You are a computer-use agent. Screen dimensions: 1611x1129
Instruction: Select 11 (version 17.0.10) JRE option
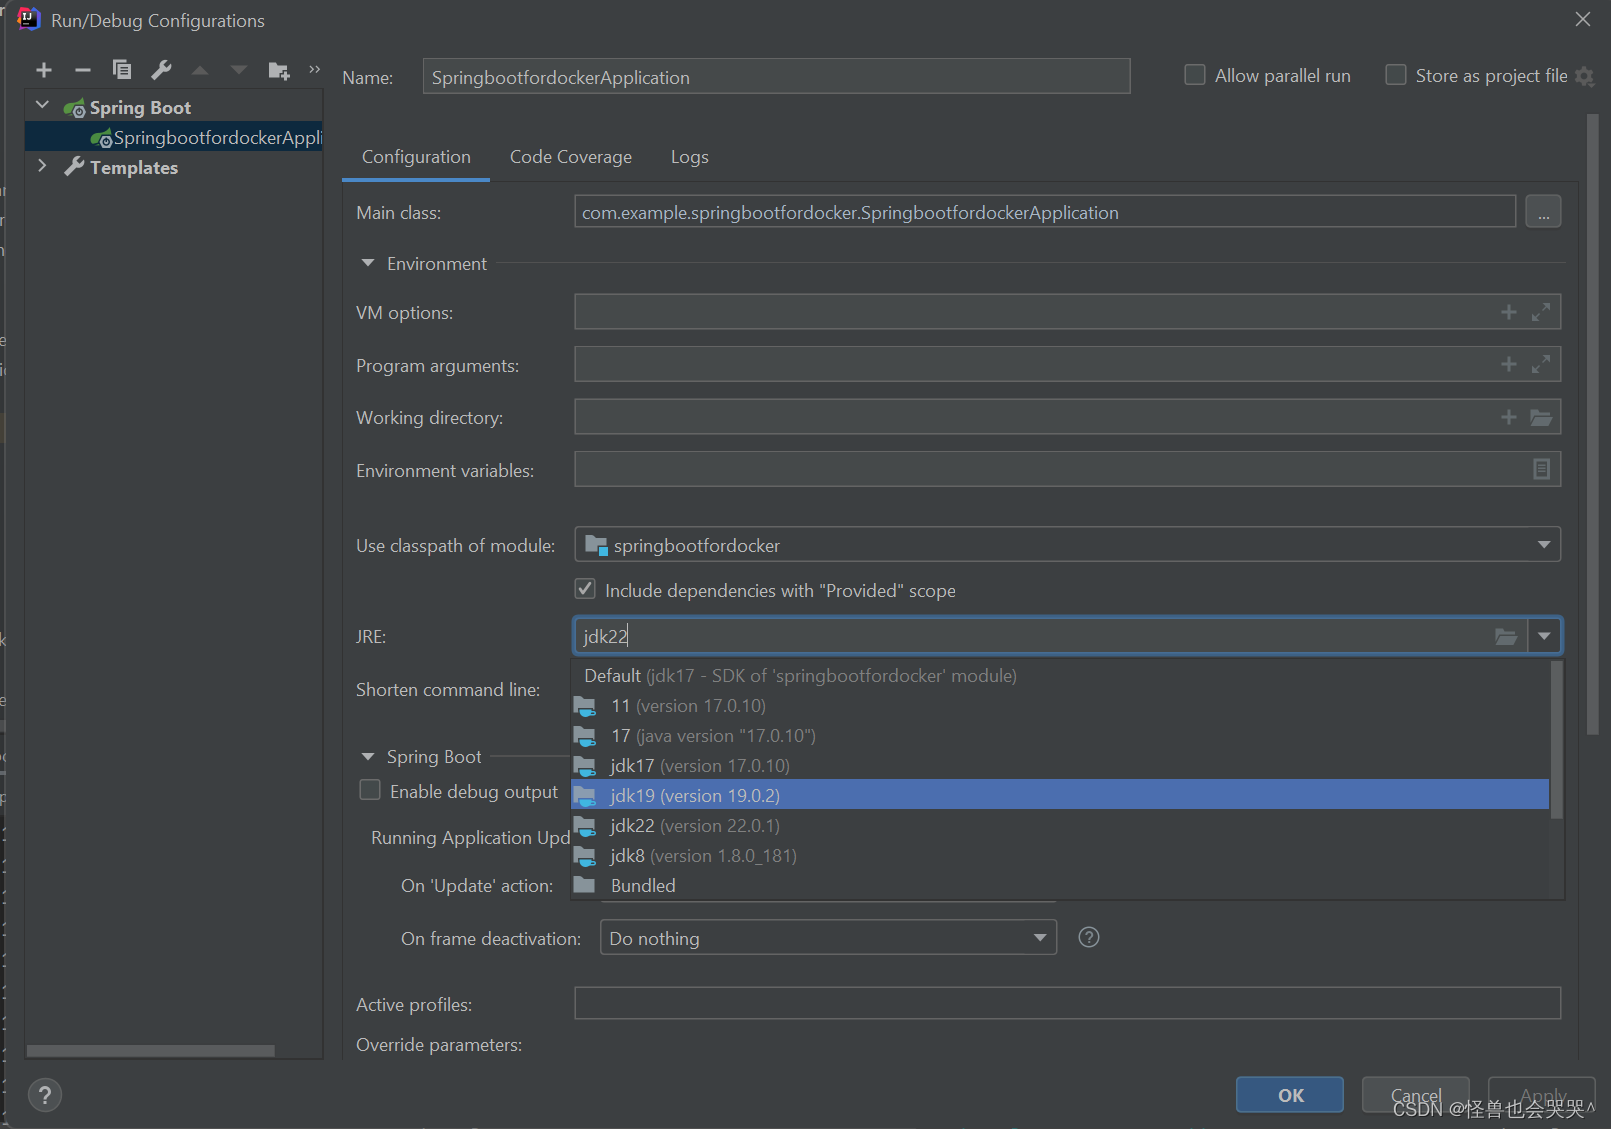[x=1060, y=706]
